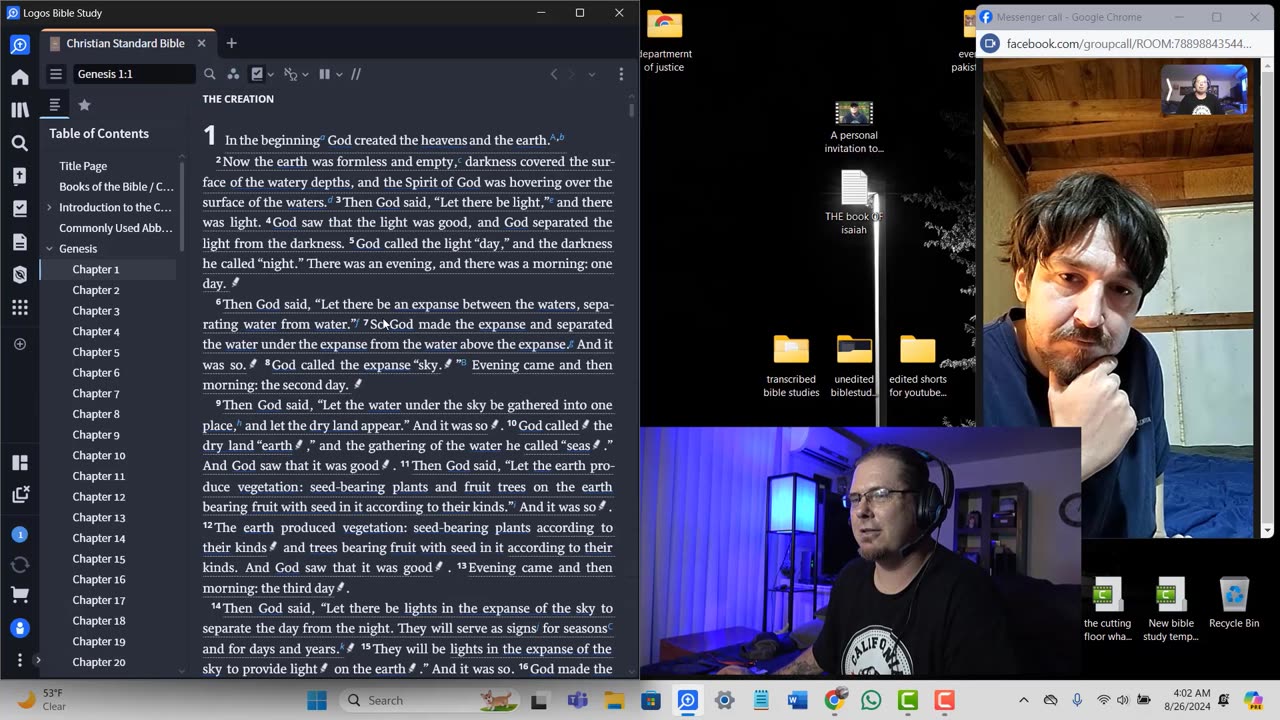Click the three-circles visual filters icon
The width and height of the screenshot is (1280, 720).
(x=233, y=74)
